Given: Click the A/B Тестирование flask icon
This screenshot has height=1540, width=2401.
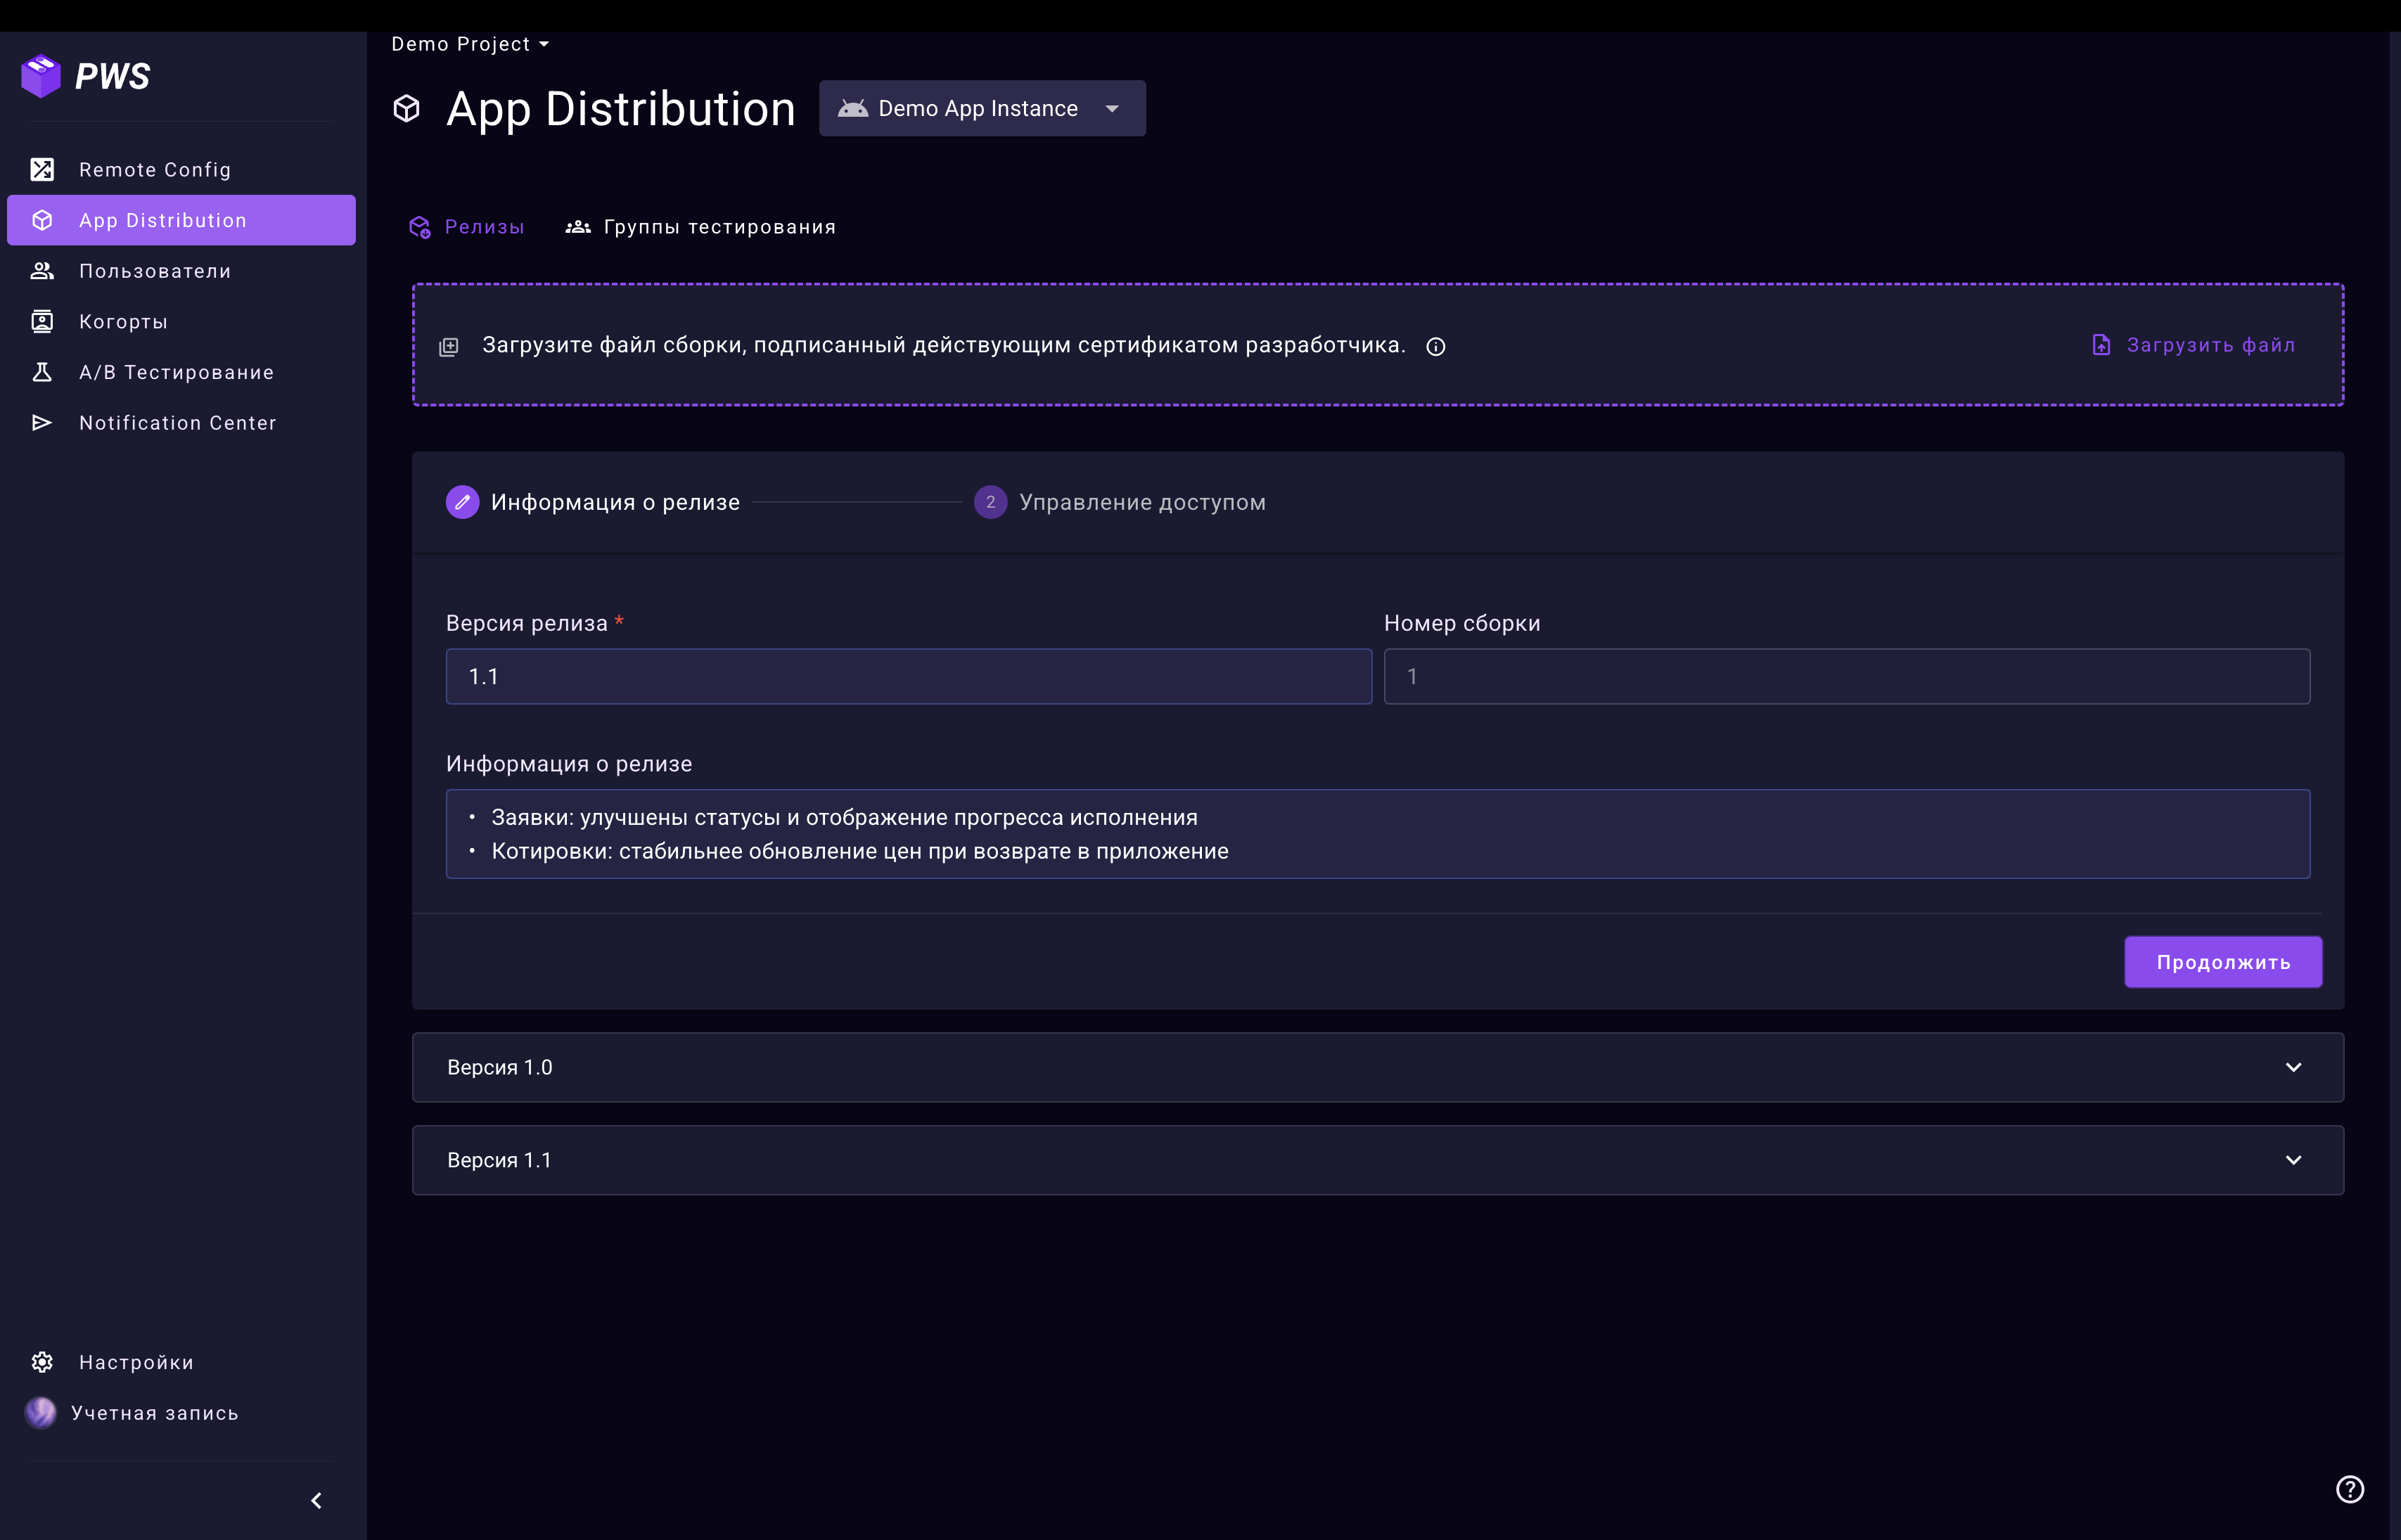Looking at the screenshot, I should click(x=42, y=372).
